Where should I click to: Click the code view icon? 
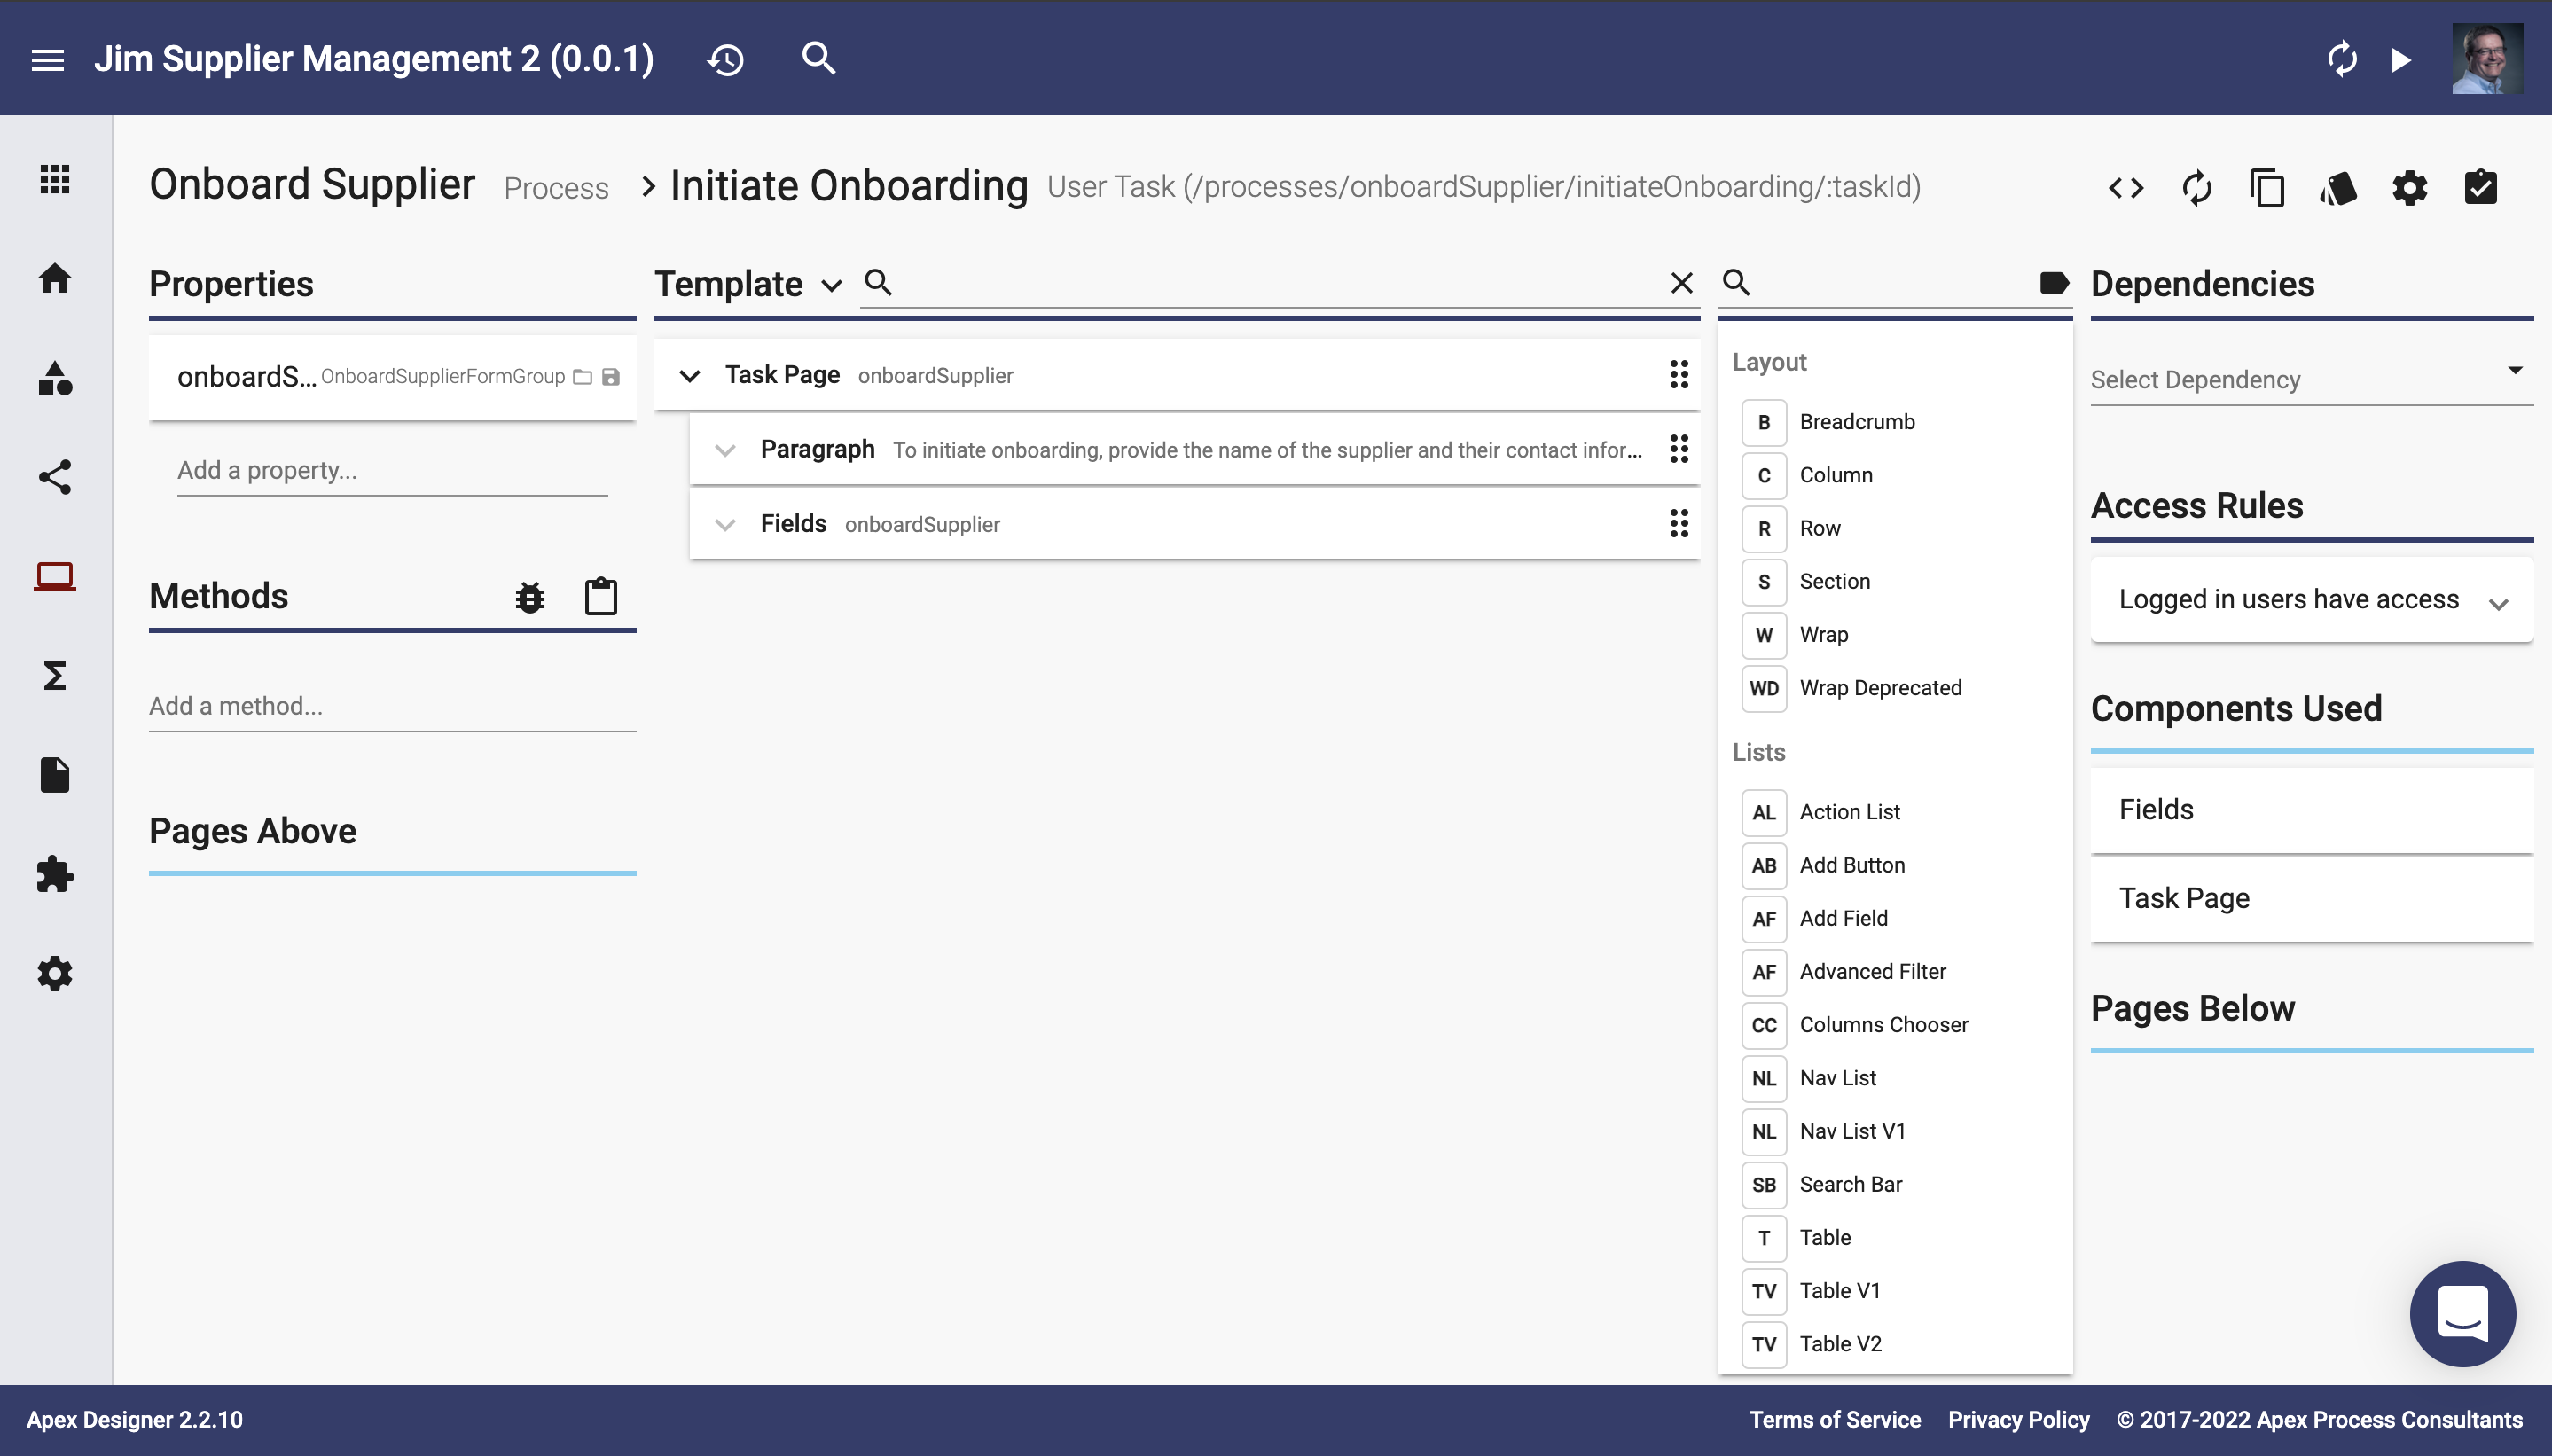tap(2126, 187)
